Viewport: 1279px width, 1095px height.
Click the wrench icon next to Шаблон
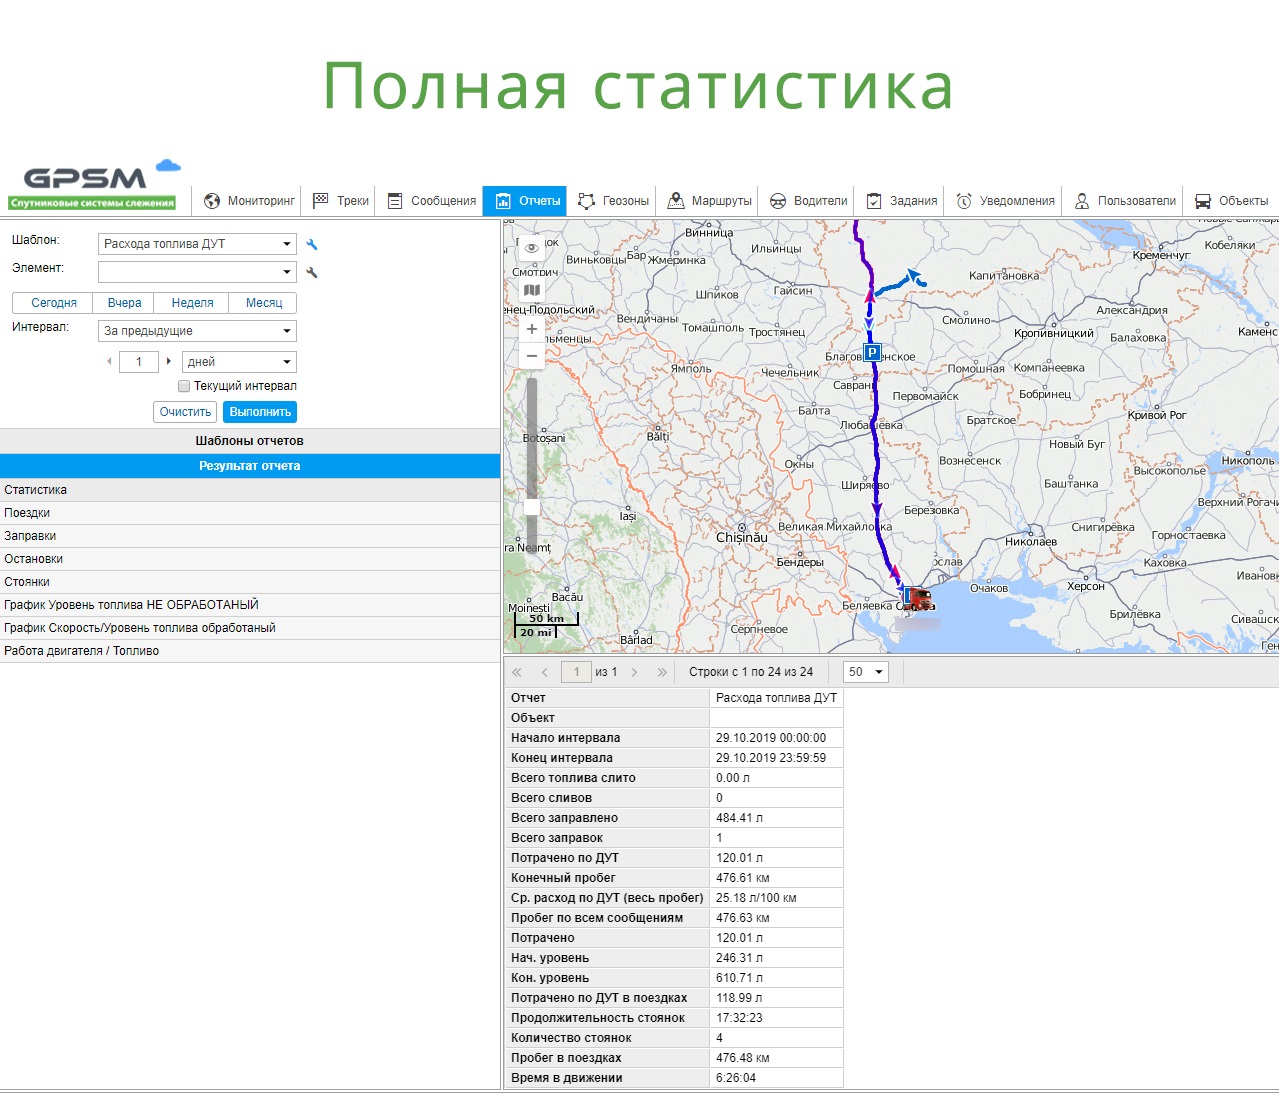tap(312, 244)
